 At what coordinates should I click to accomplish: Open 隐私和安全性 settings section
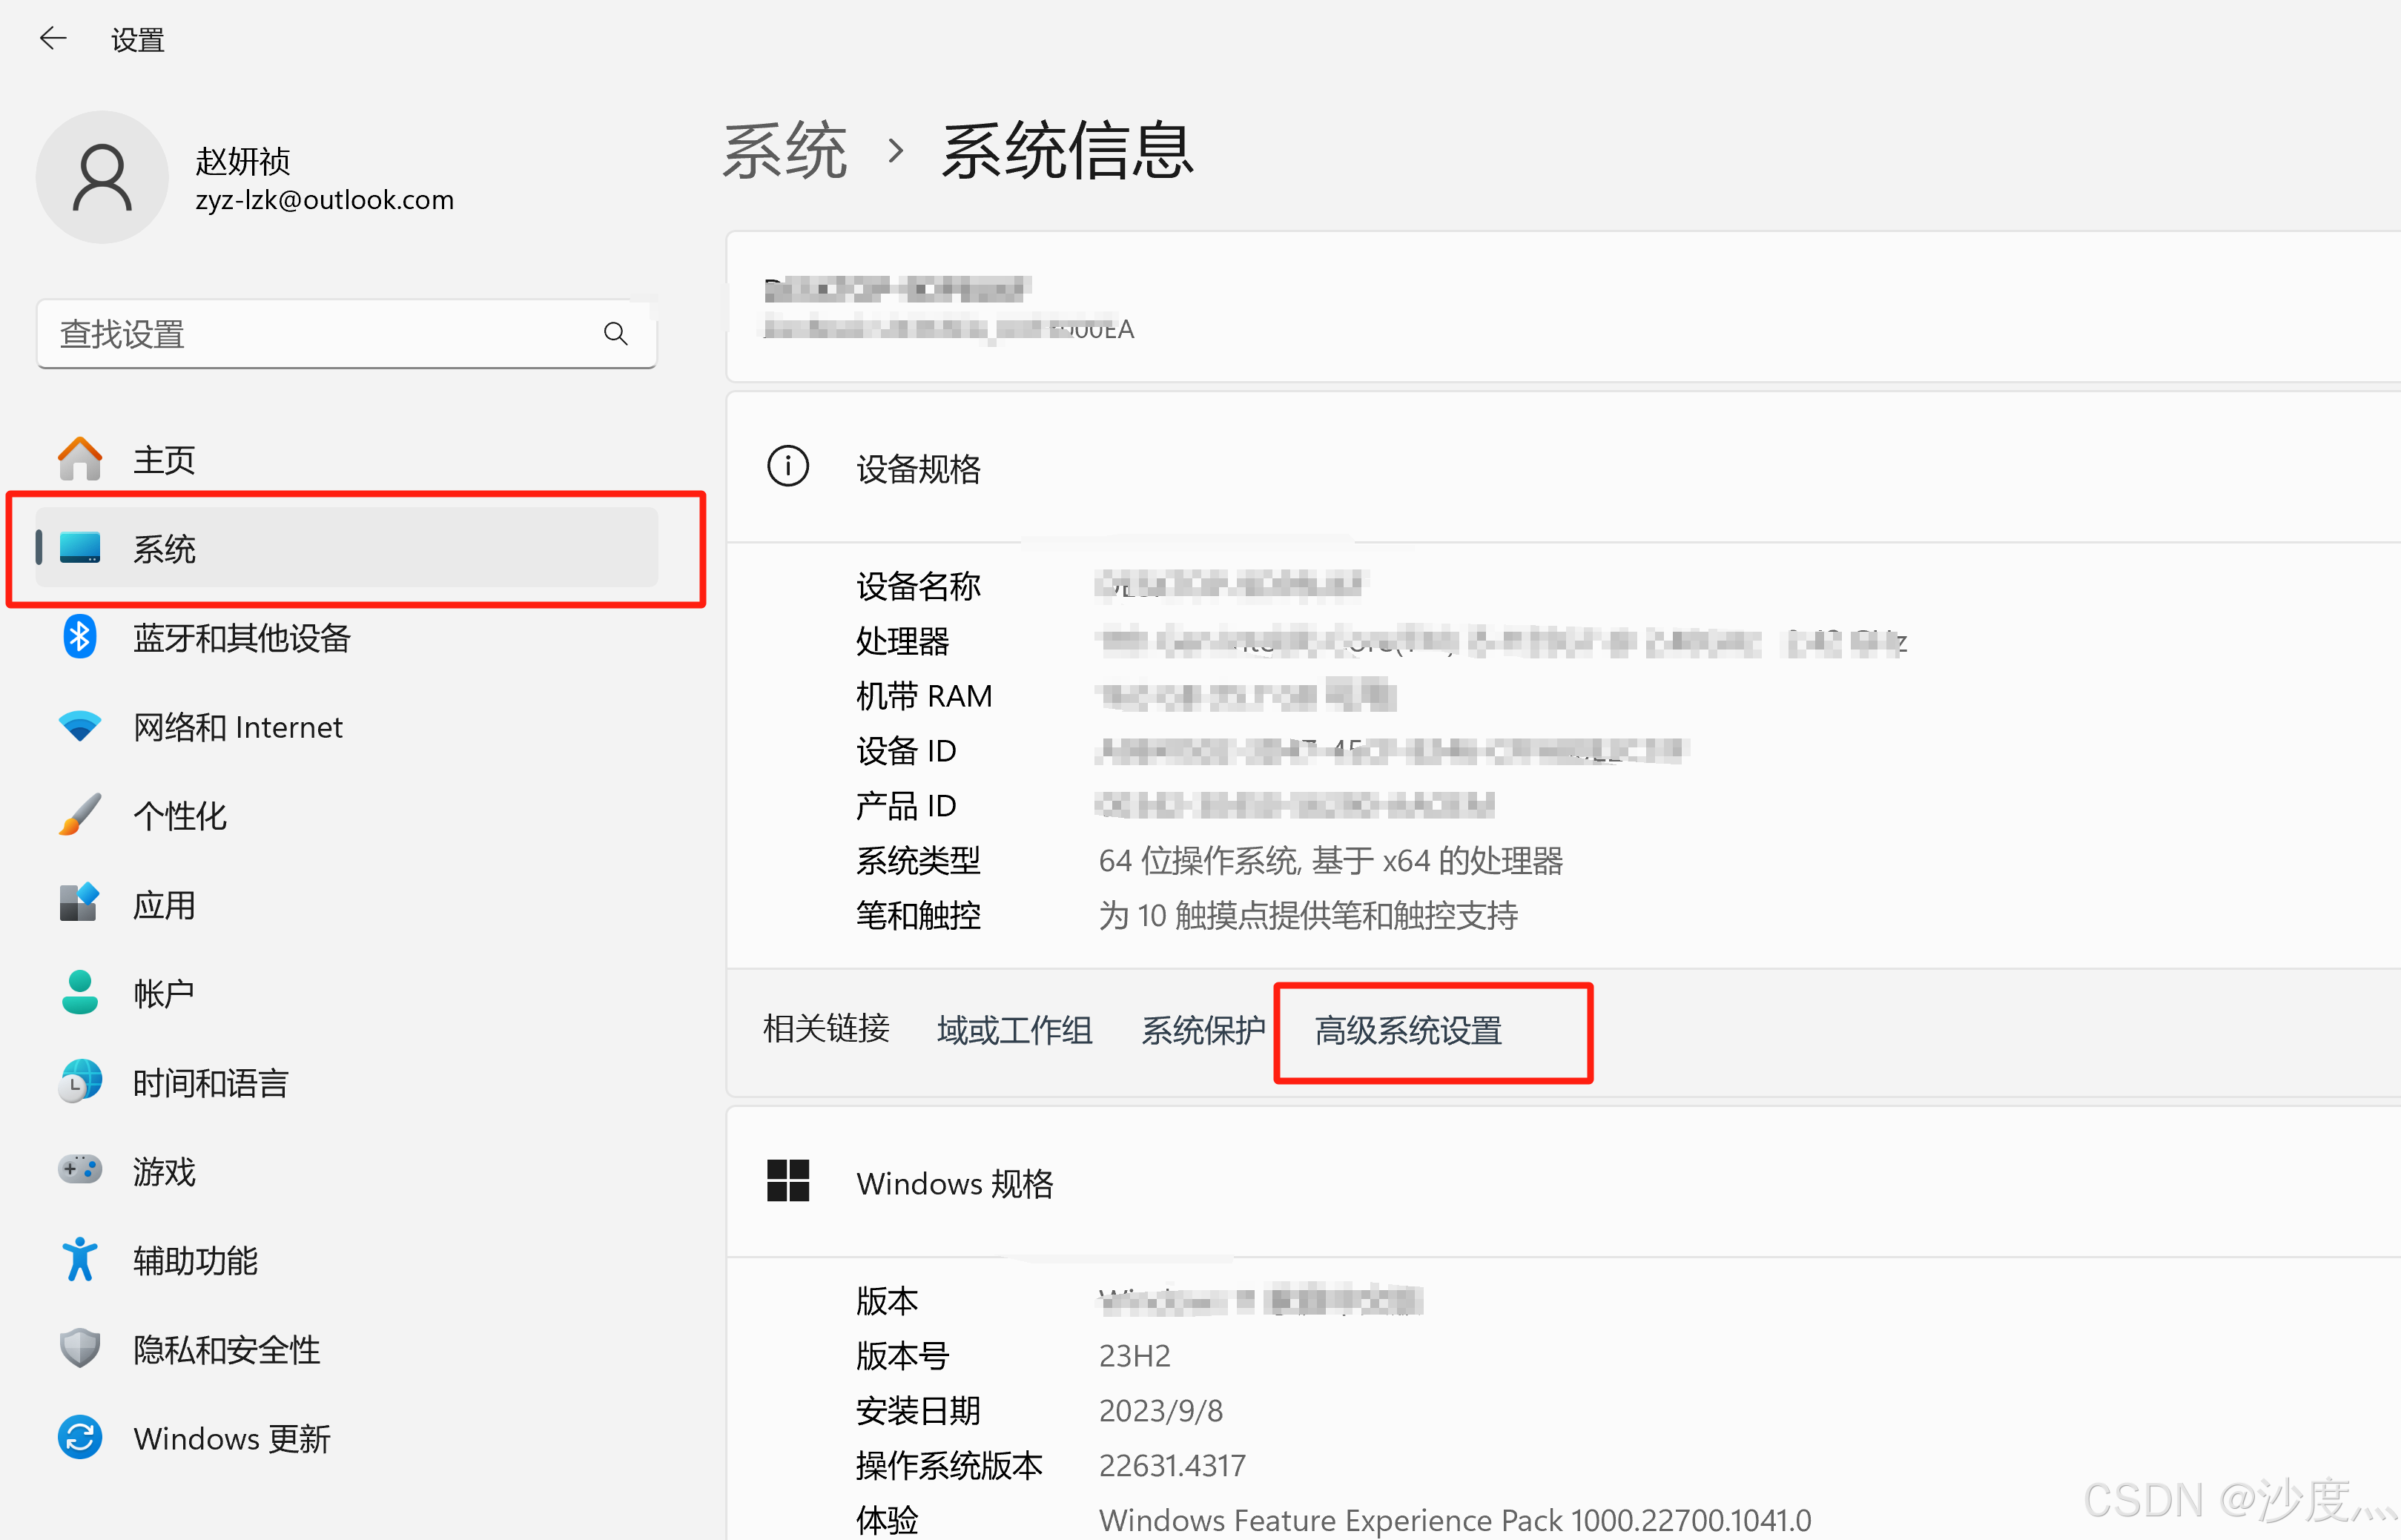226,1350
